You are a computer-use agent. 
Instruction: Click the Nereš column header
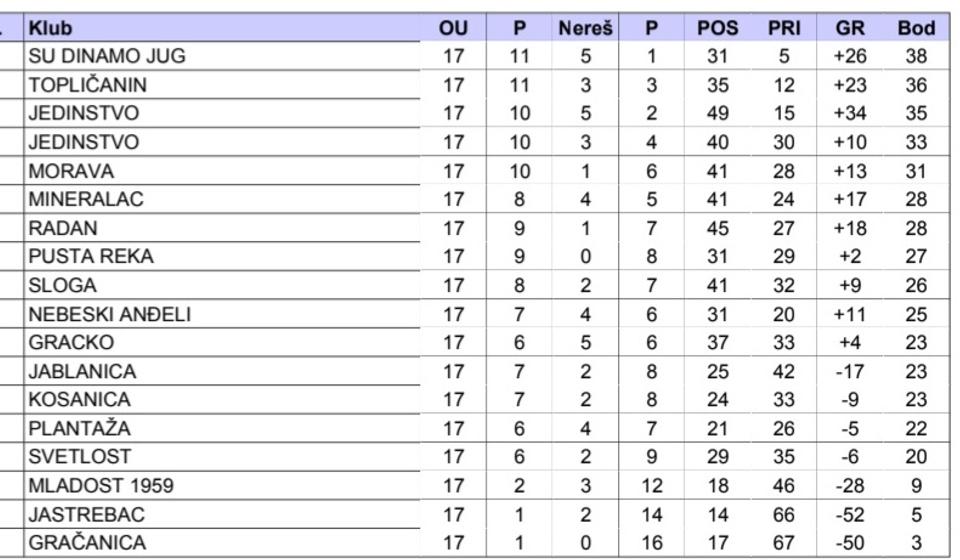[x=586, y=28]
